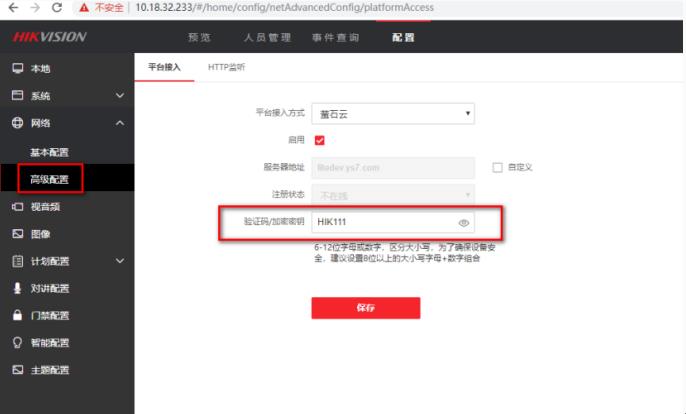
Task: Click the 验证码/加密密钥 label
Action: (274, 221)
